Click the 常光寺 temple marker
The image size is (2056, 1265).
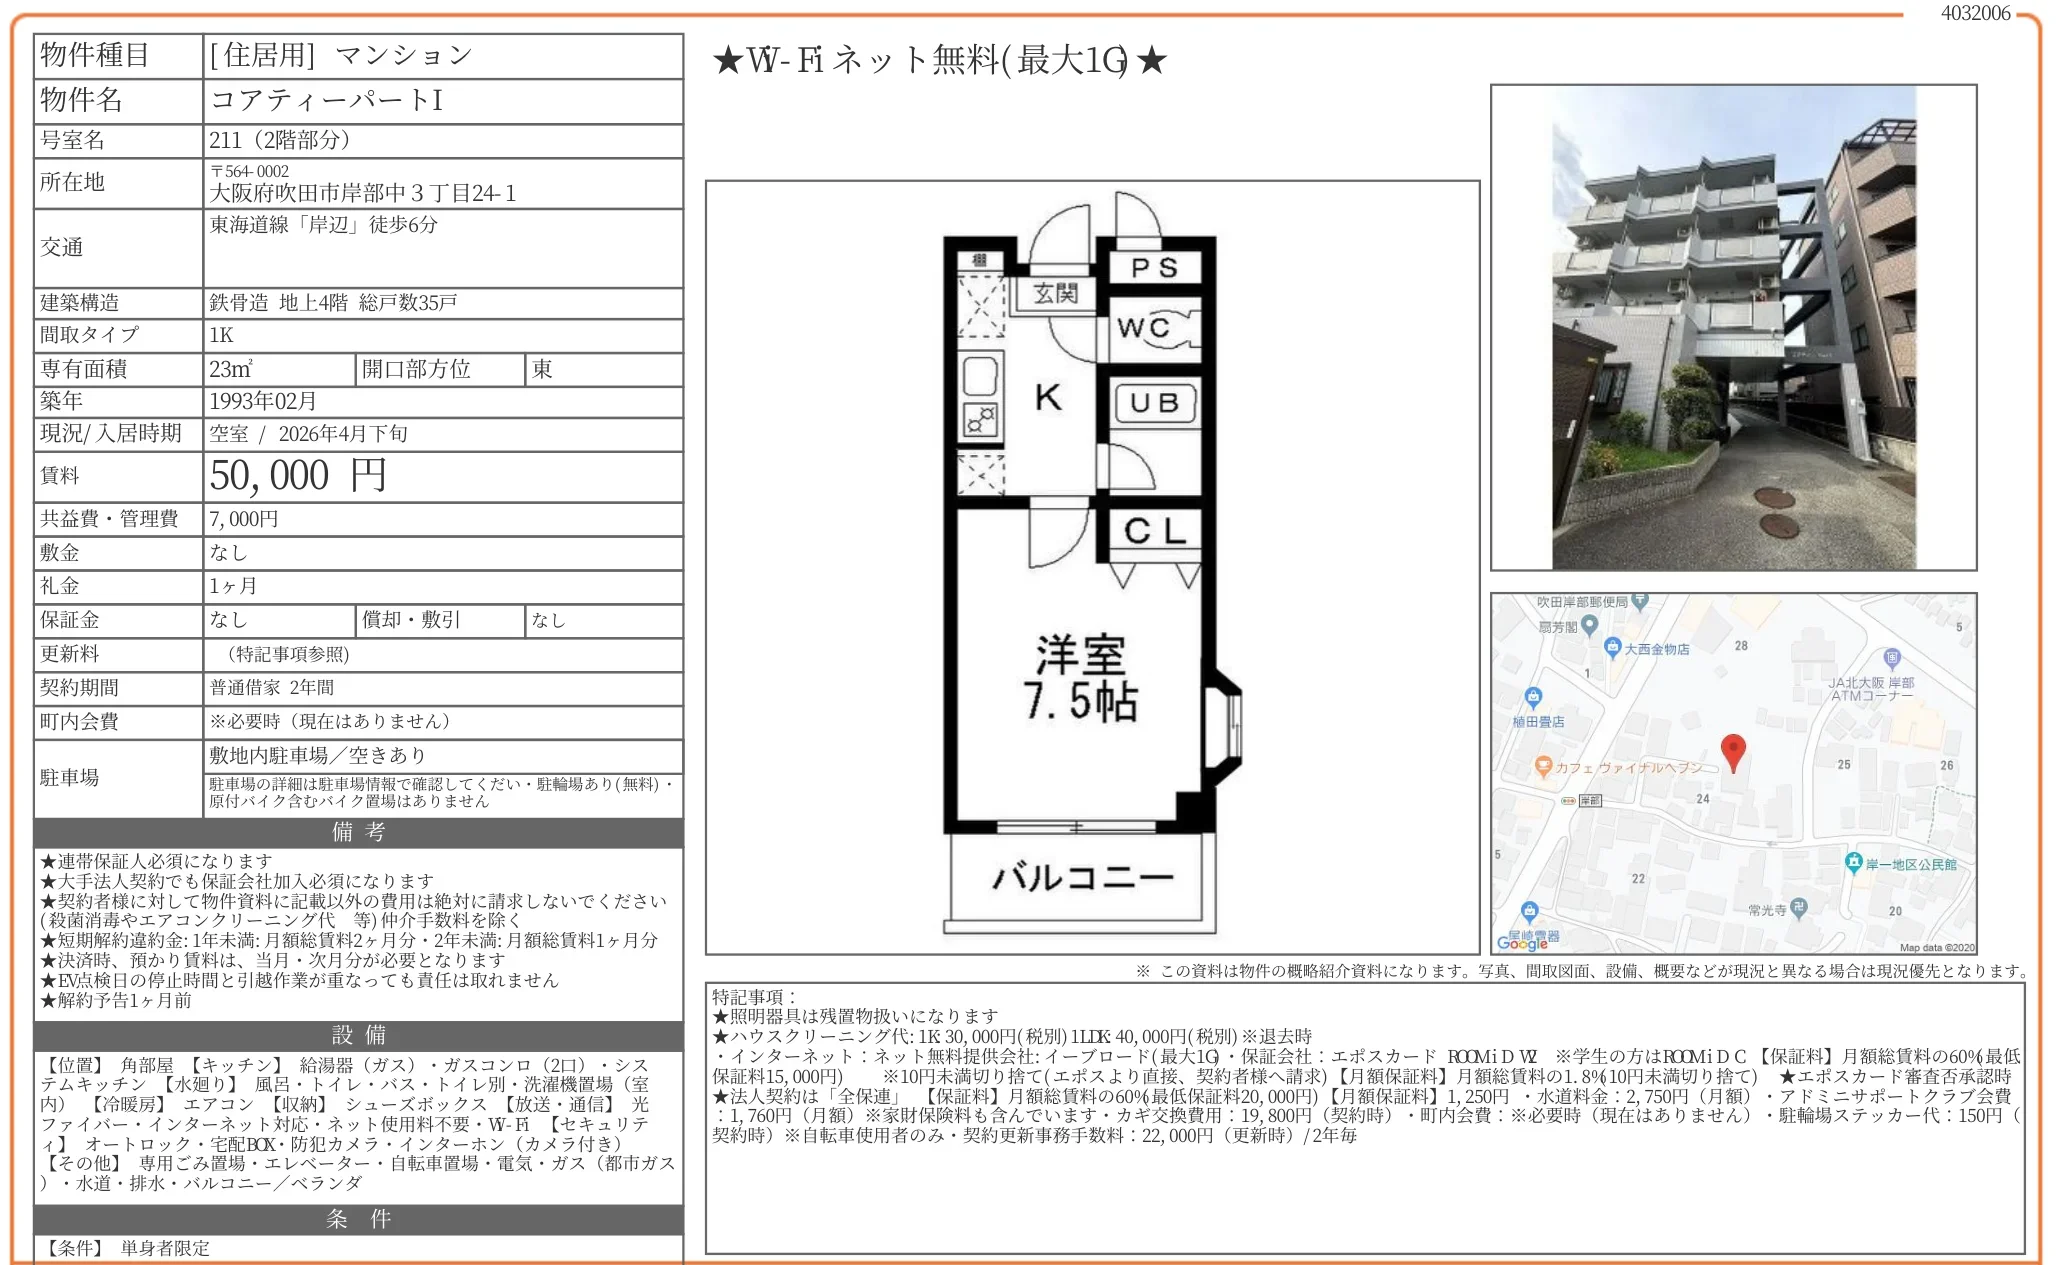1799,907
